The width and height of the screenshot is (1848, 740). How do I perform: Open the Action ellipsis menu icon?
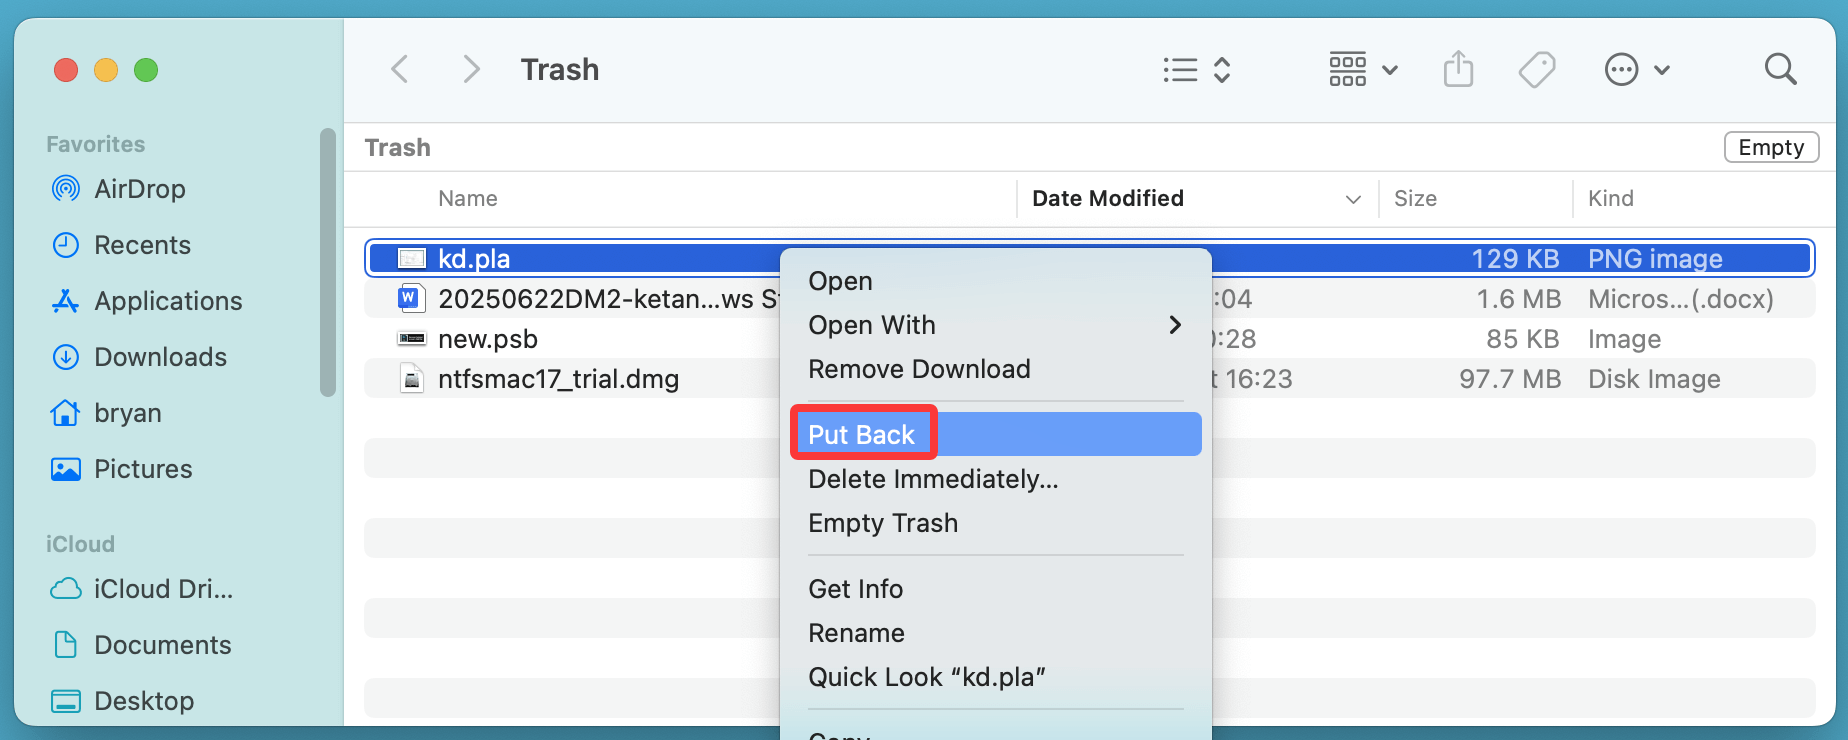click(x=1621, y=70)
